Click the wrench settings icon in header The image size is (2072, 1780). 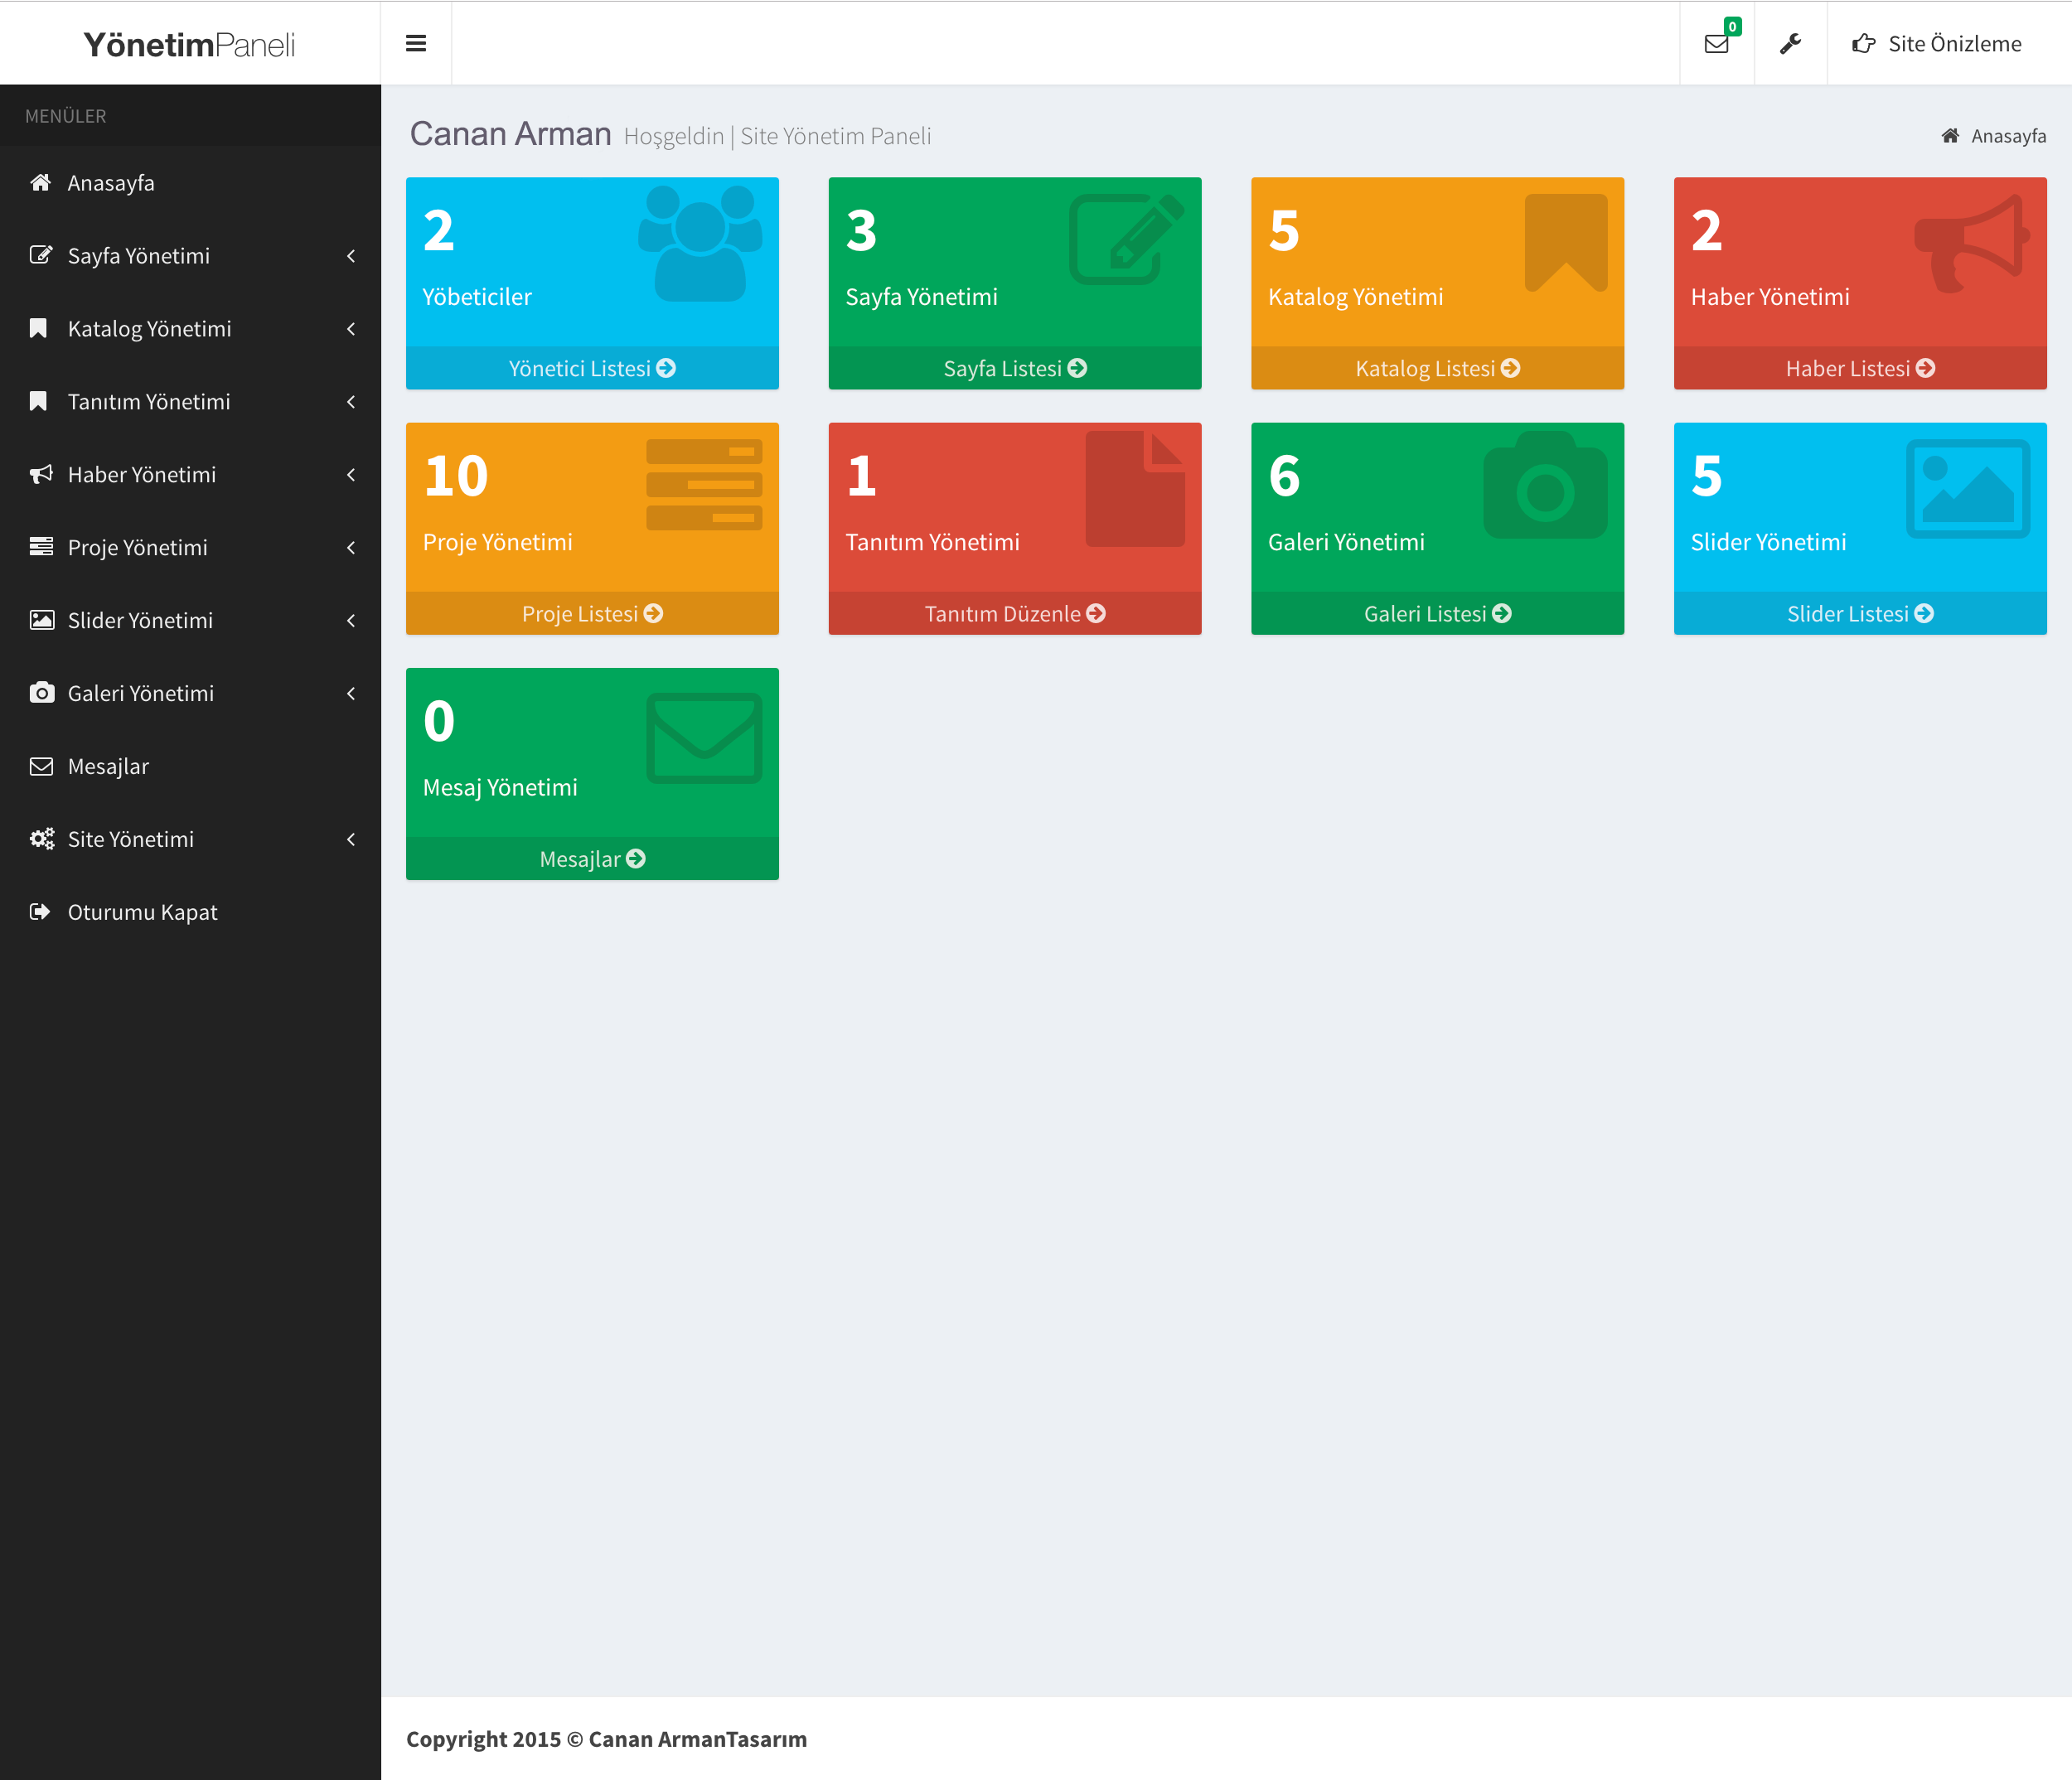[1790, 43]
